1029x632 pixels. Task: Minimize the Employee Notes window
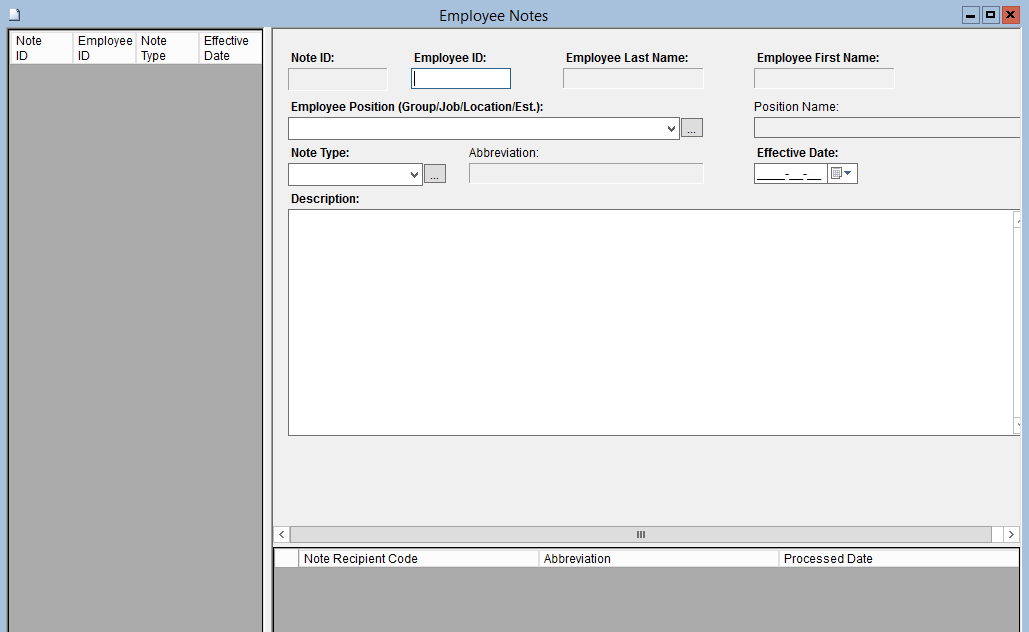(971, 15)
